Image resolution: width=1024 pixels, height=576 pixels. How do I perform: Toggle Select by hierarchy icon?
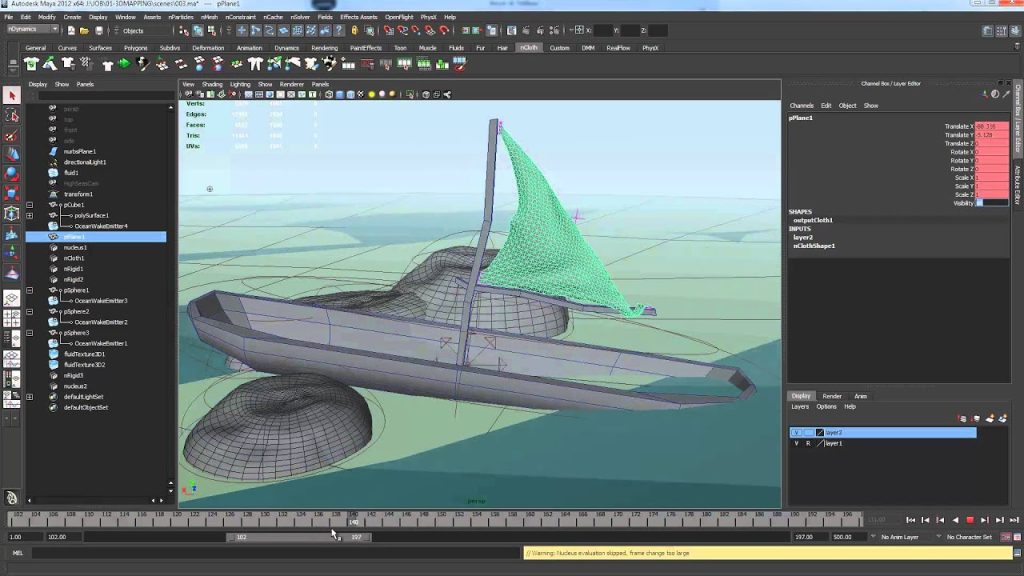coord(184,31)
